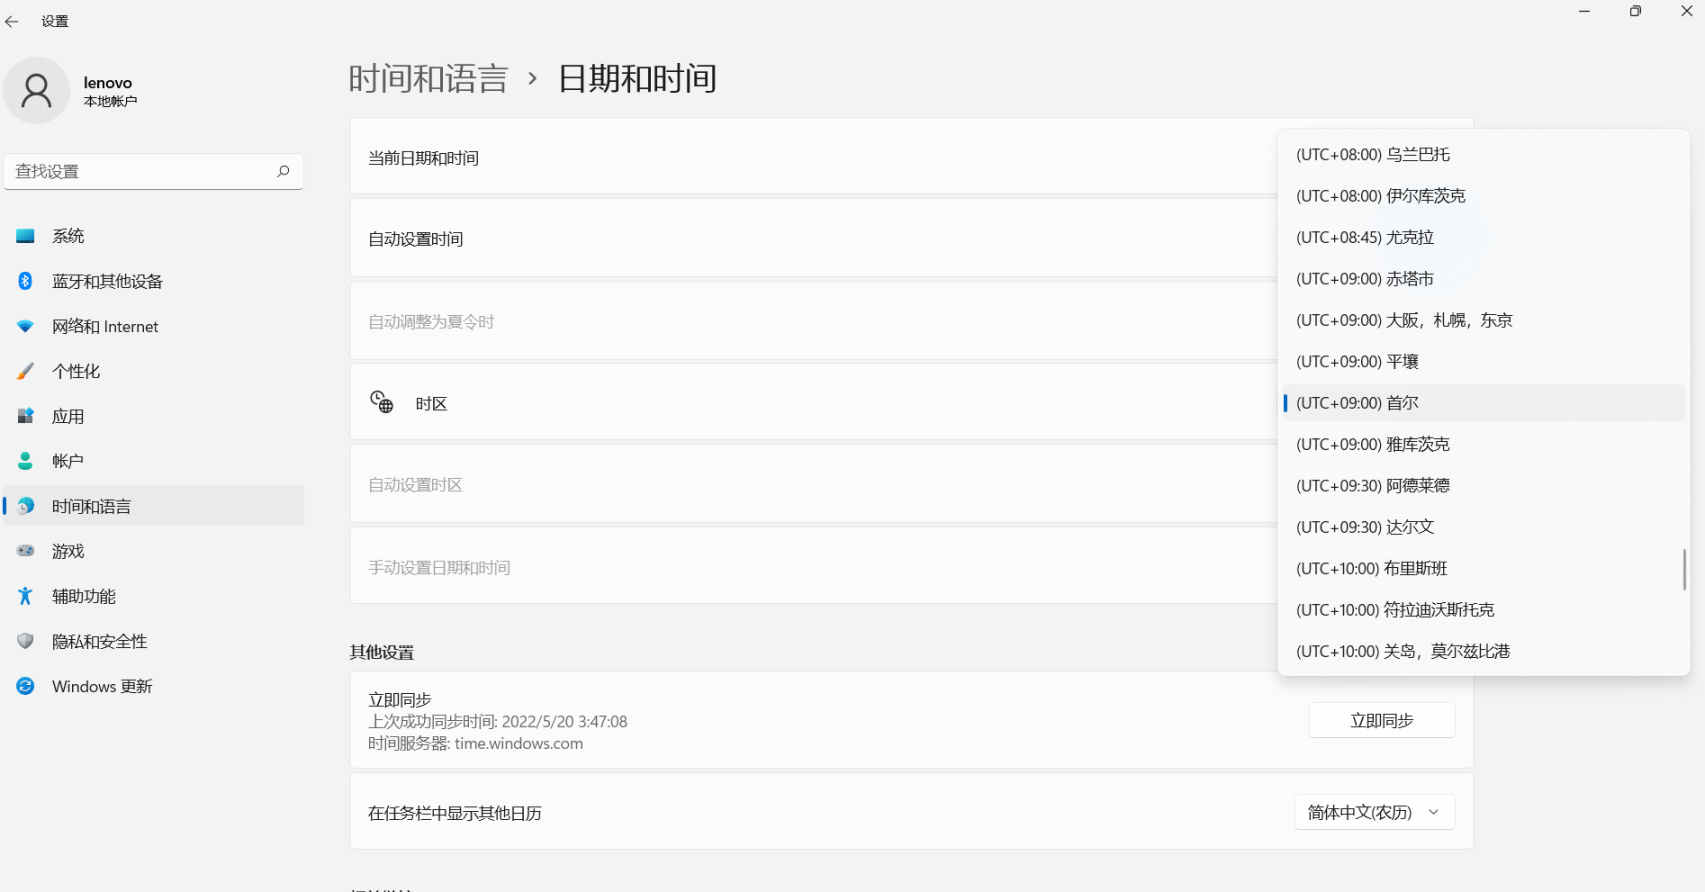Select time zone (UTC+09:30) 达尔文
Viewport: 1705px width, 892px height.
tap(1484, 527)
